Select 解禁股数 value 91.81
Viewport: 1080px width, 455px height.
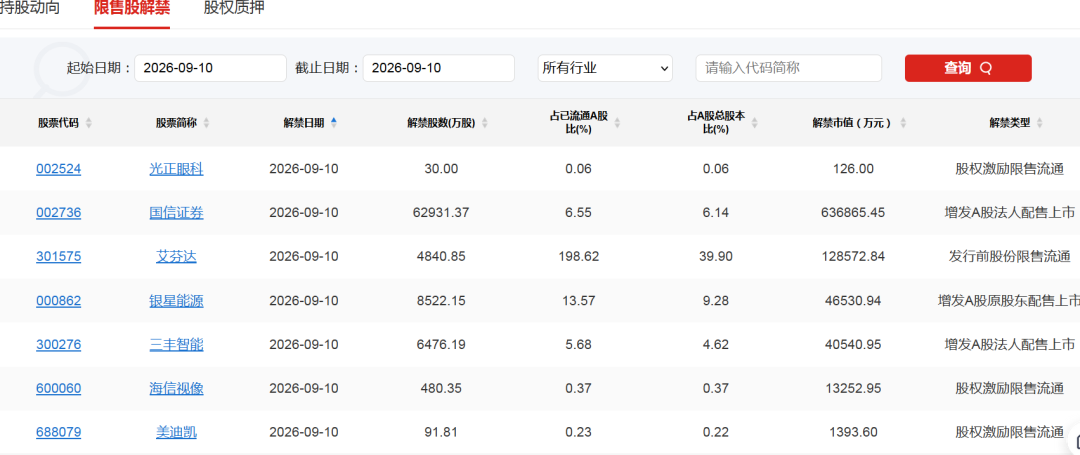[441, 433]
